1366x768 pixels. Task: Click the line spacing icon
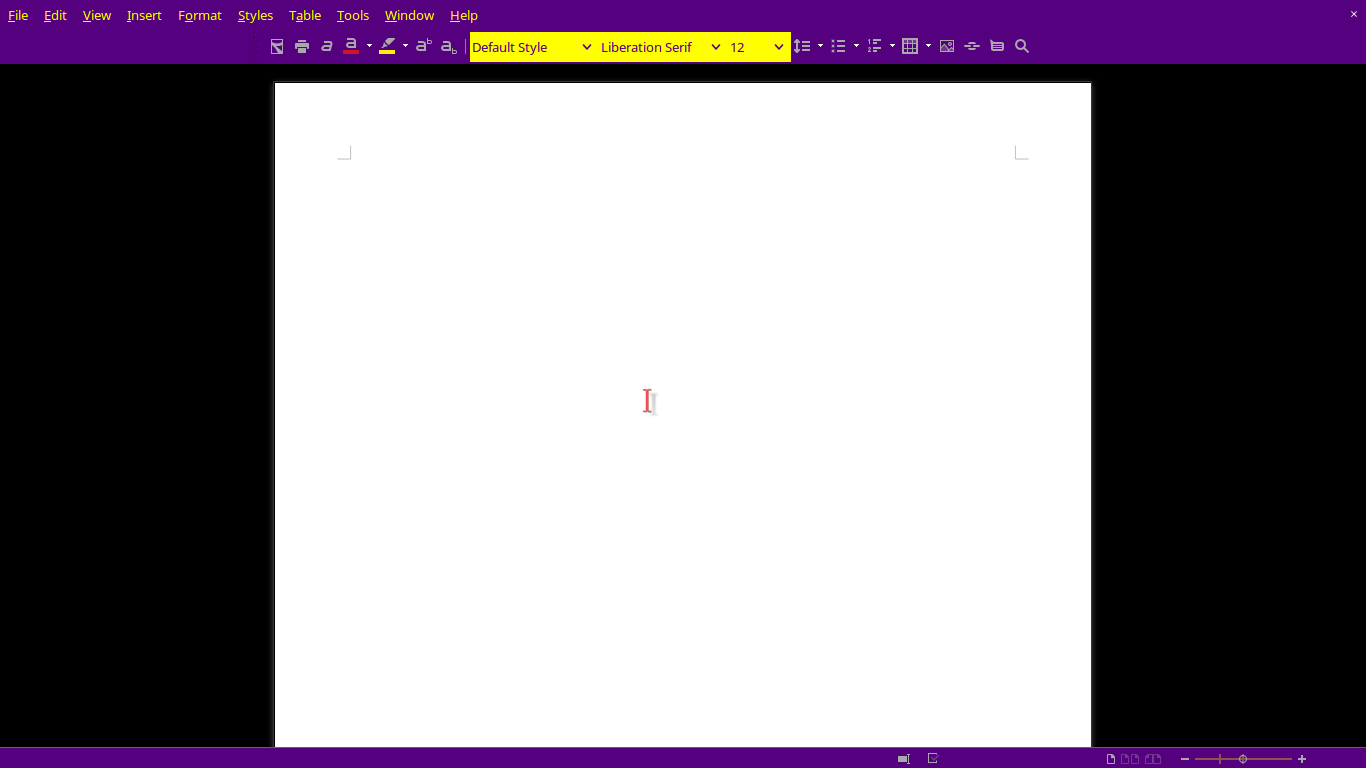click(802, 46)
